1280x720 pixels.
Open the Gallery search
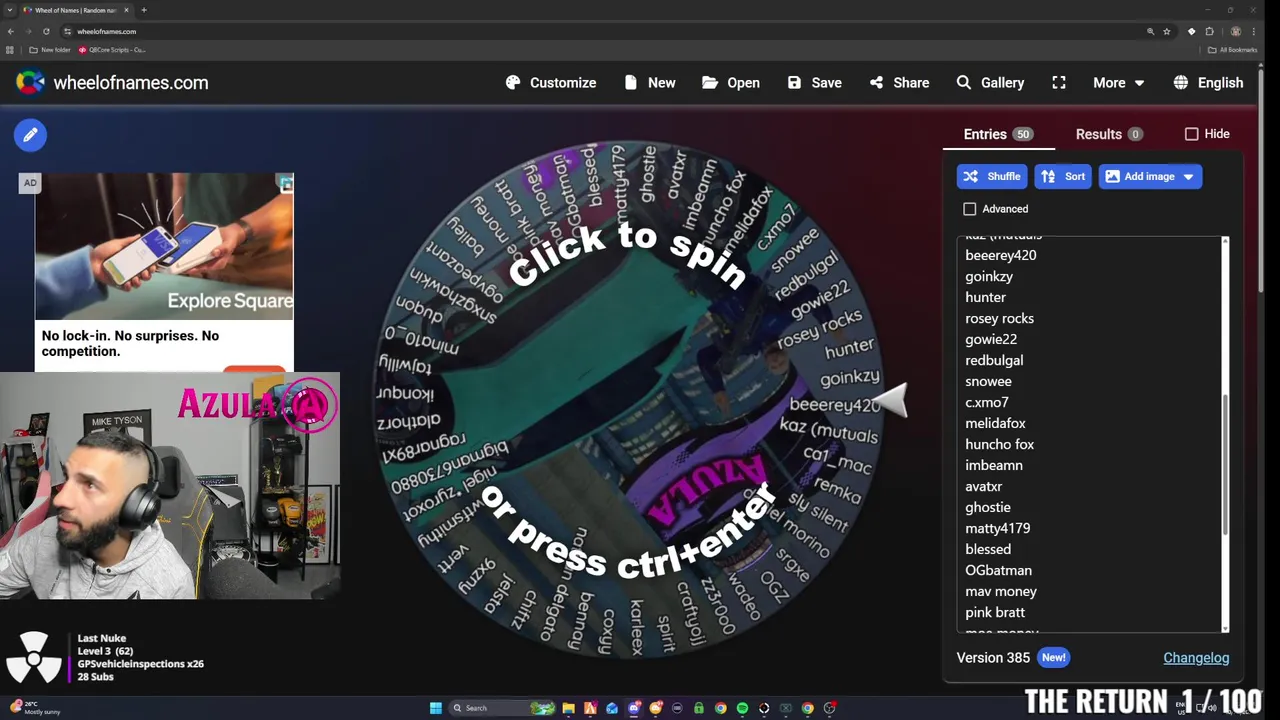[x=990, y=83]
